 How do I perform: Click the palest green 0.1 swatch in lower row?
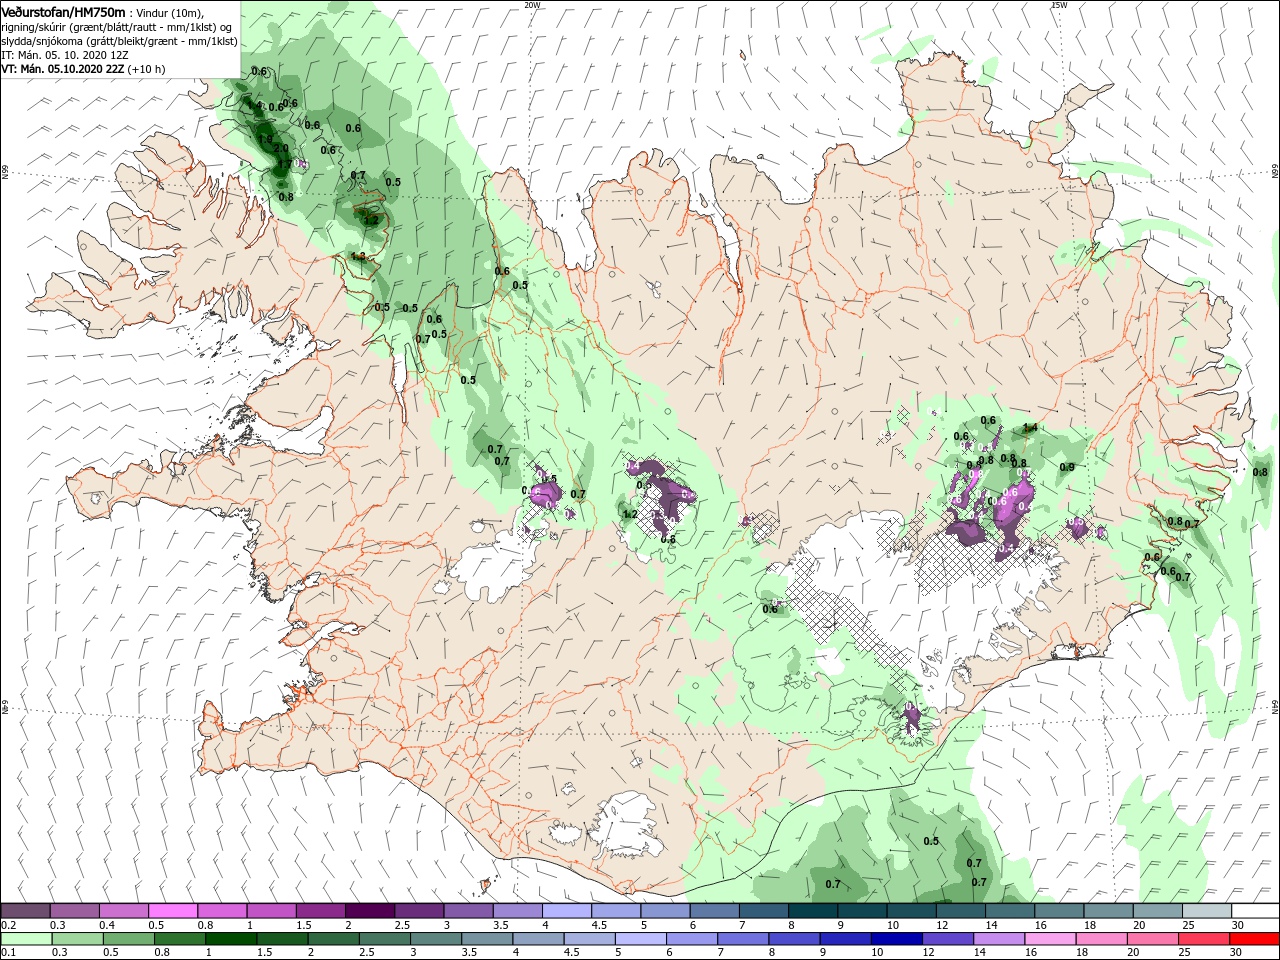pos(25,939)
